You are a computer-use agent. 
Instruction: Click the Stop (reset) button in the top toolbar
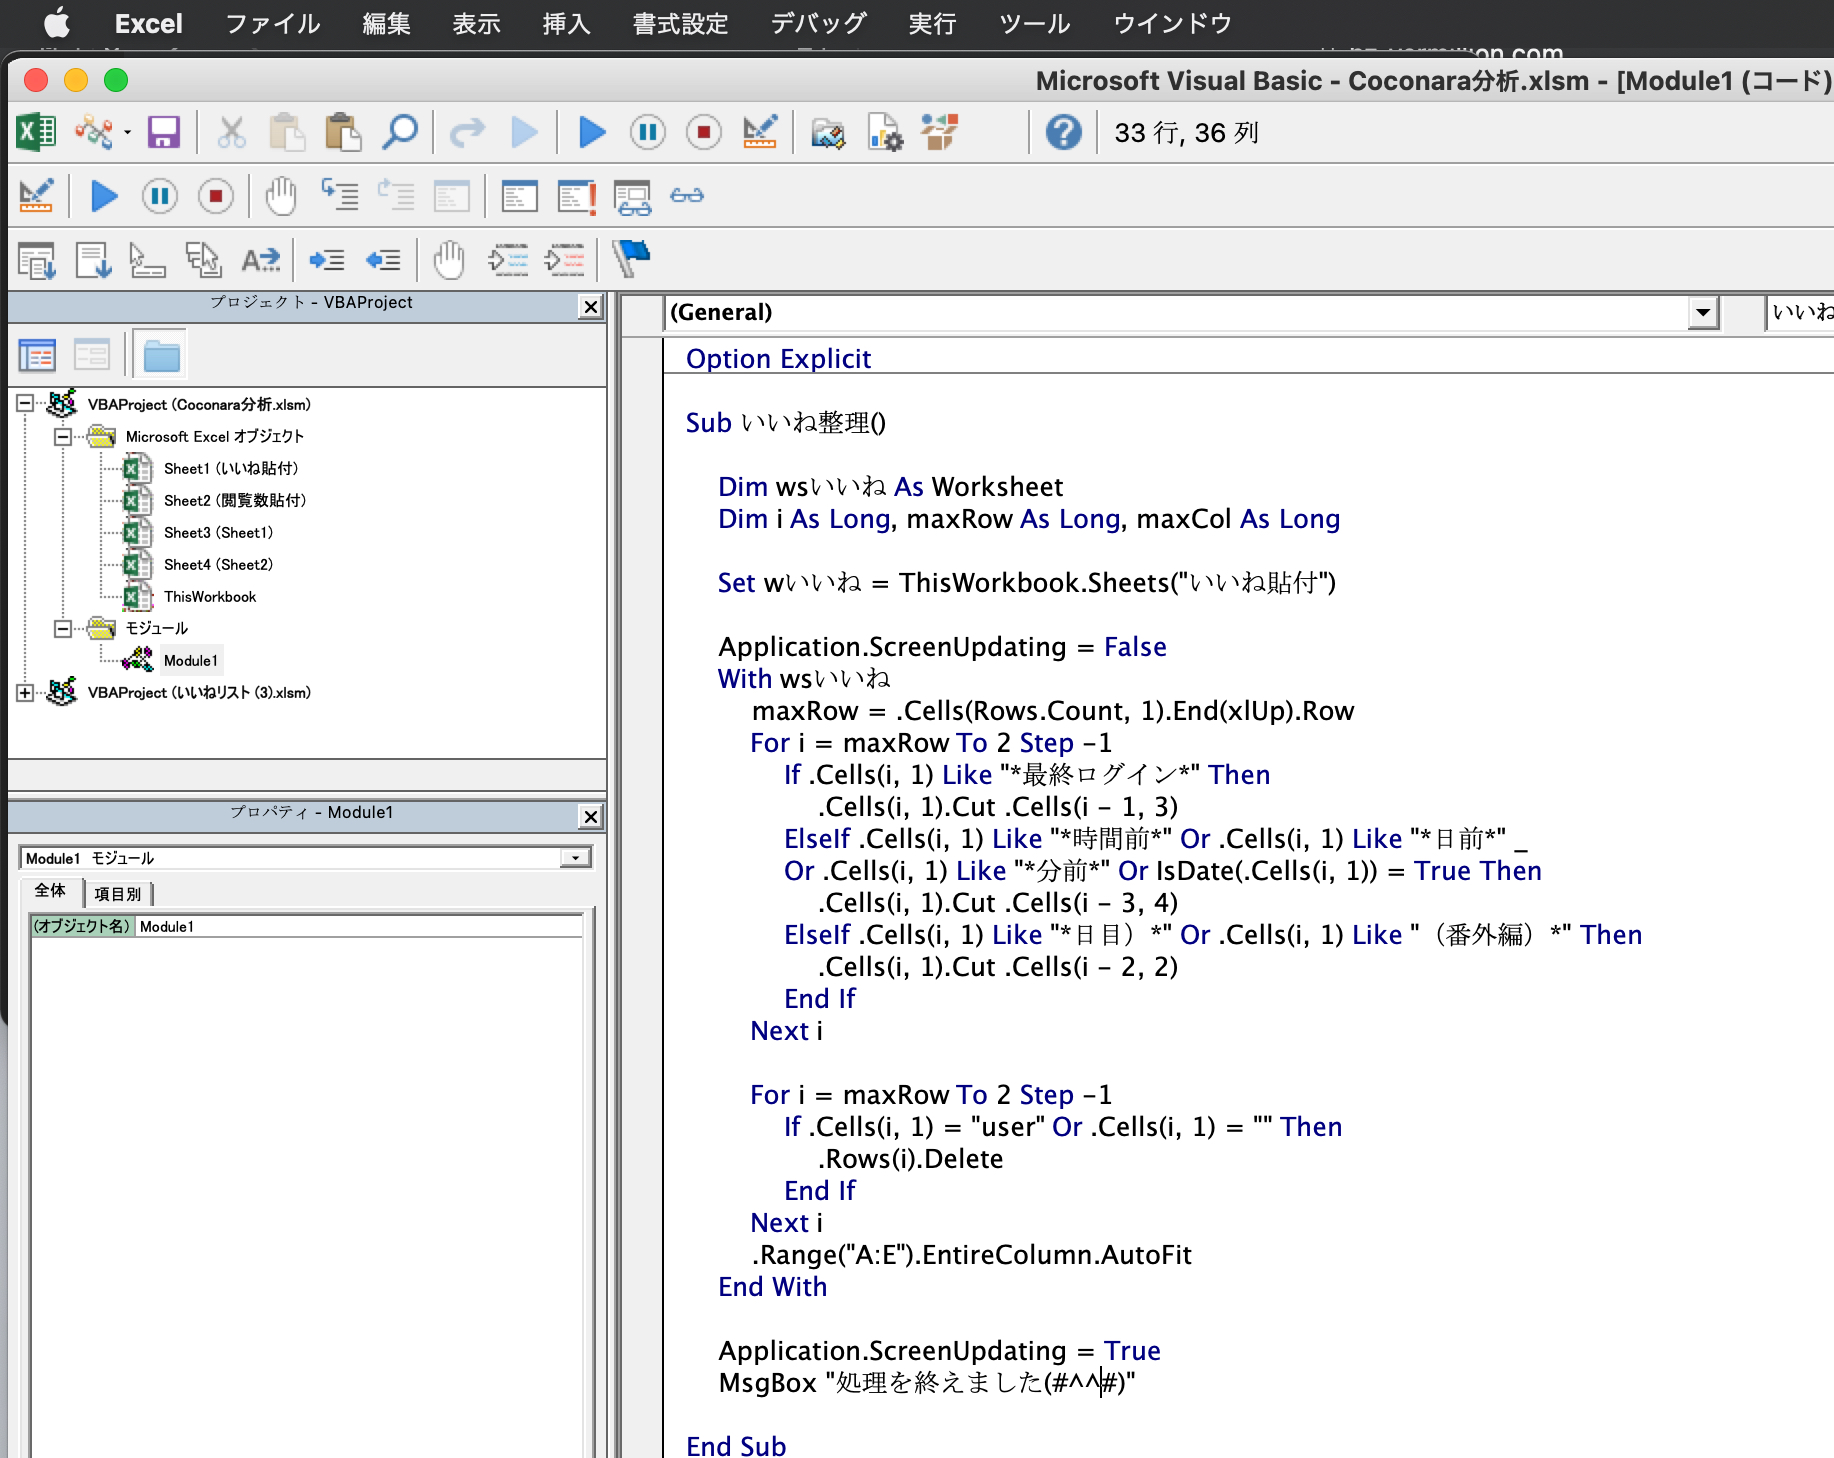704,132
